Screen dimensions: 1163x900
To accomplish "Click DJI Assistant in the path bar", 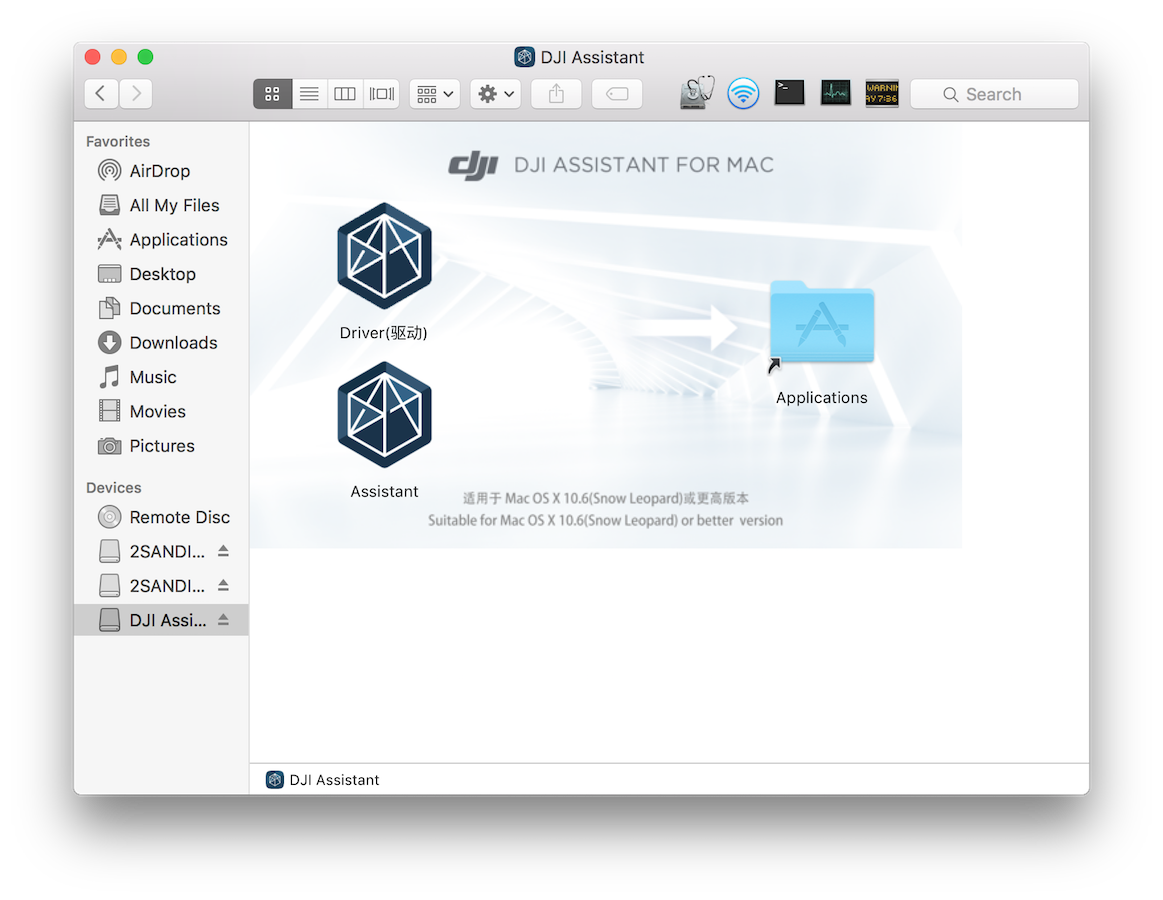I will 323,780.
